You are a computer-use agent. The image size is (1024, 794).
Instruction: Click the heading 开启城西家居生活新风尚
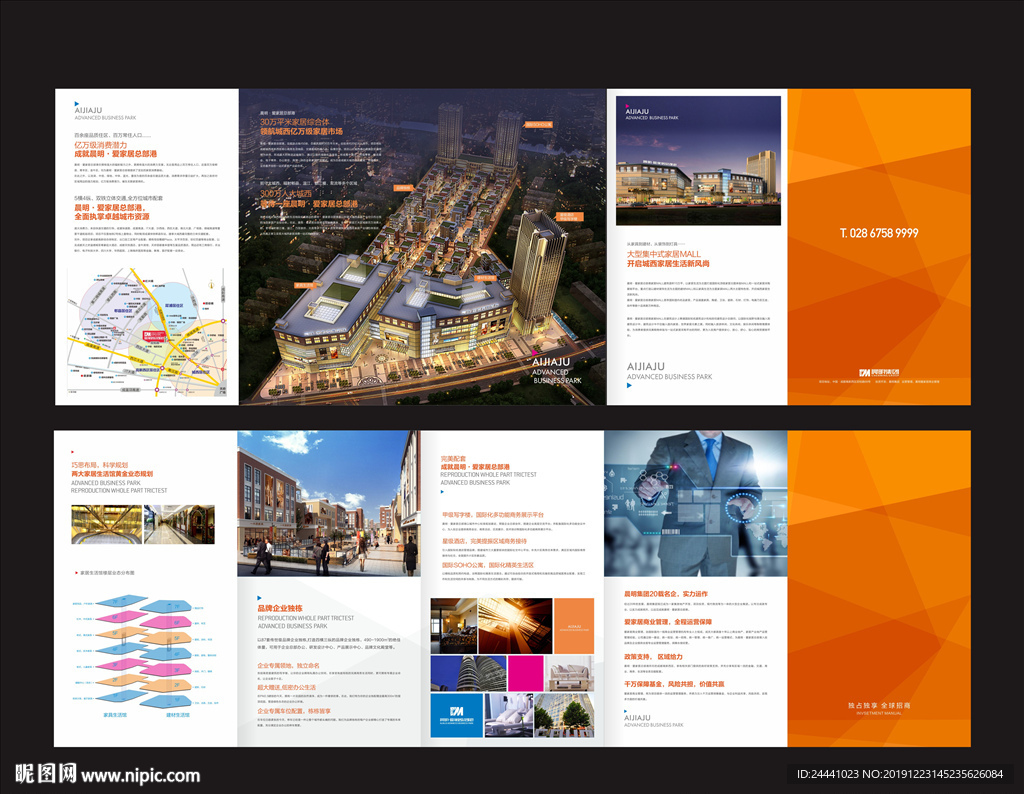[667, 263]
